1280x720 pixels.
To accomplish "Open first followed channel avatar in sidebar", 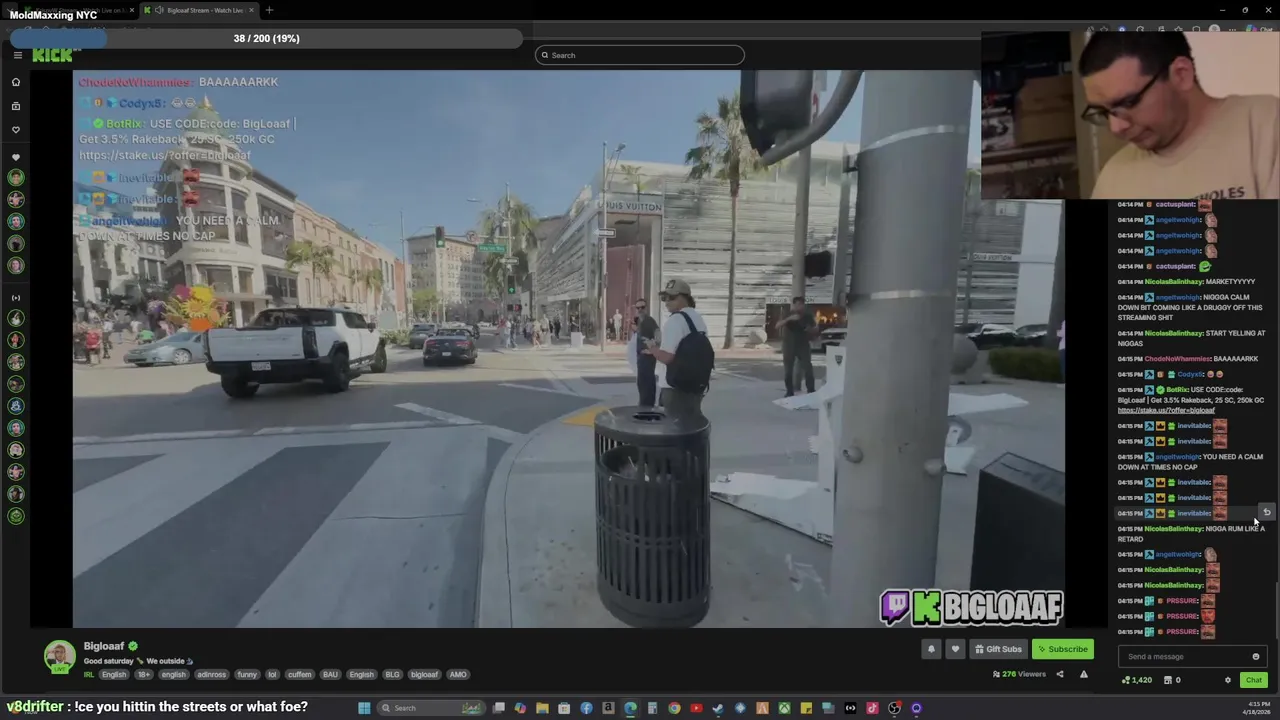I will pos(15,177).
